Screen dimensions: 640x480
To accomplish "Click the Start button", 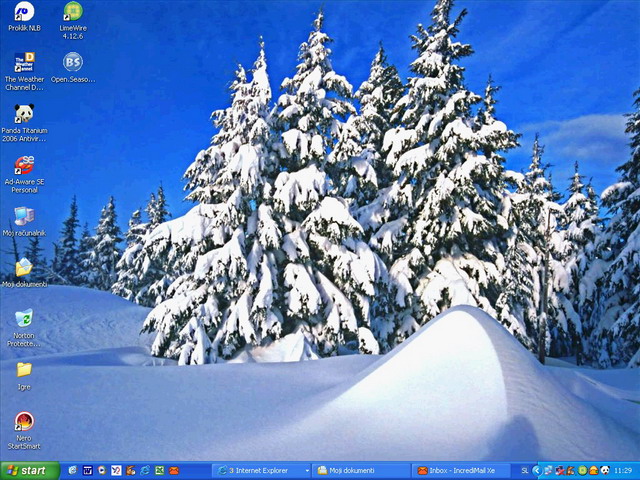I will click(28, 470).
